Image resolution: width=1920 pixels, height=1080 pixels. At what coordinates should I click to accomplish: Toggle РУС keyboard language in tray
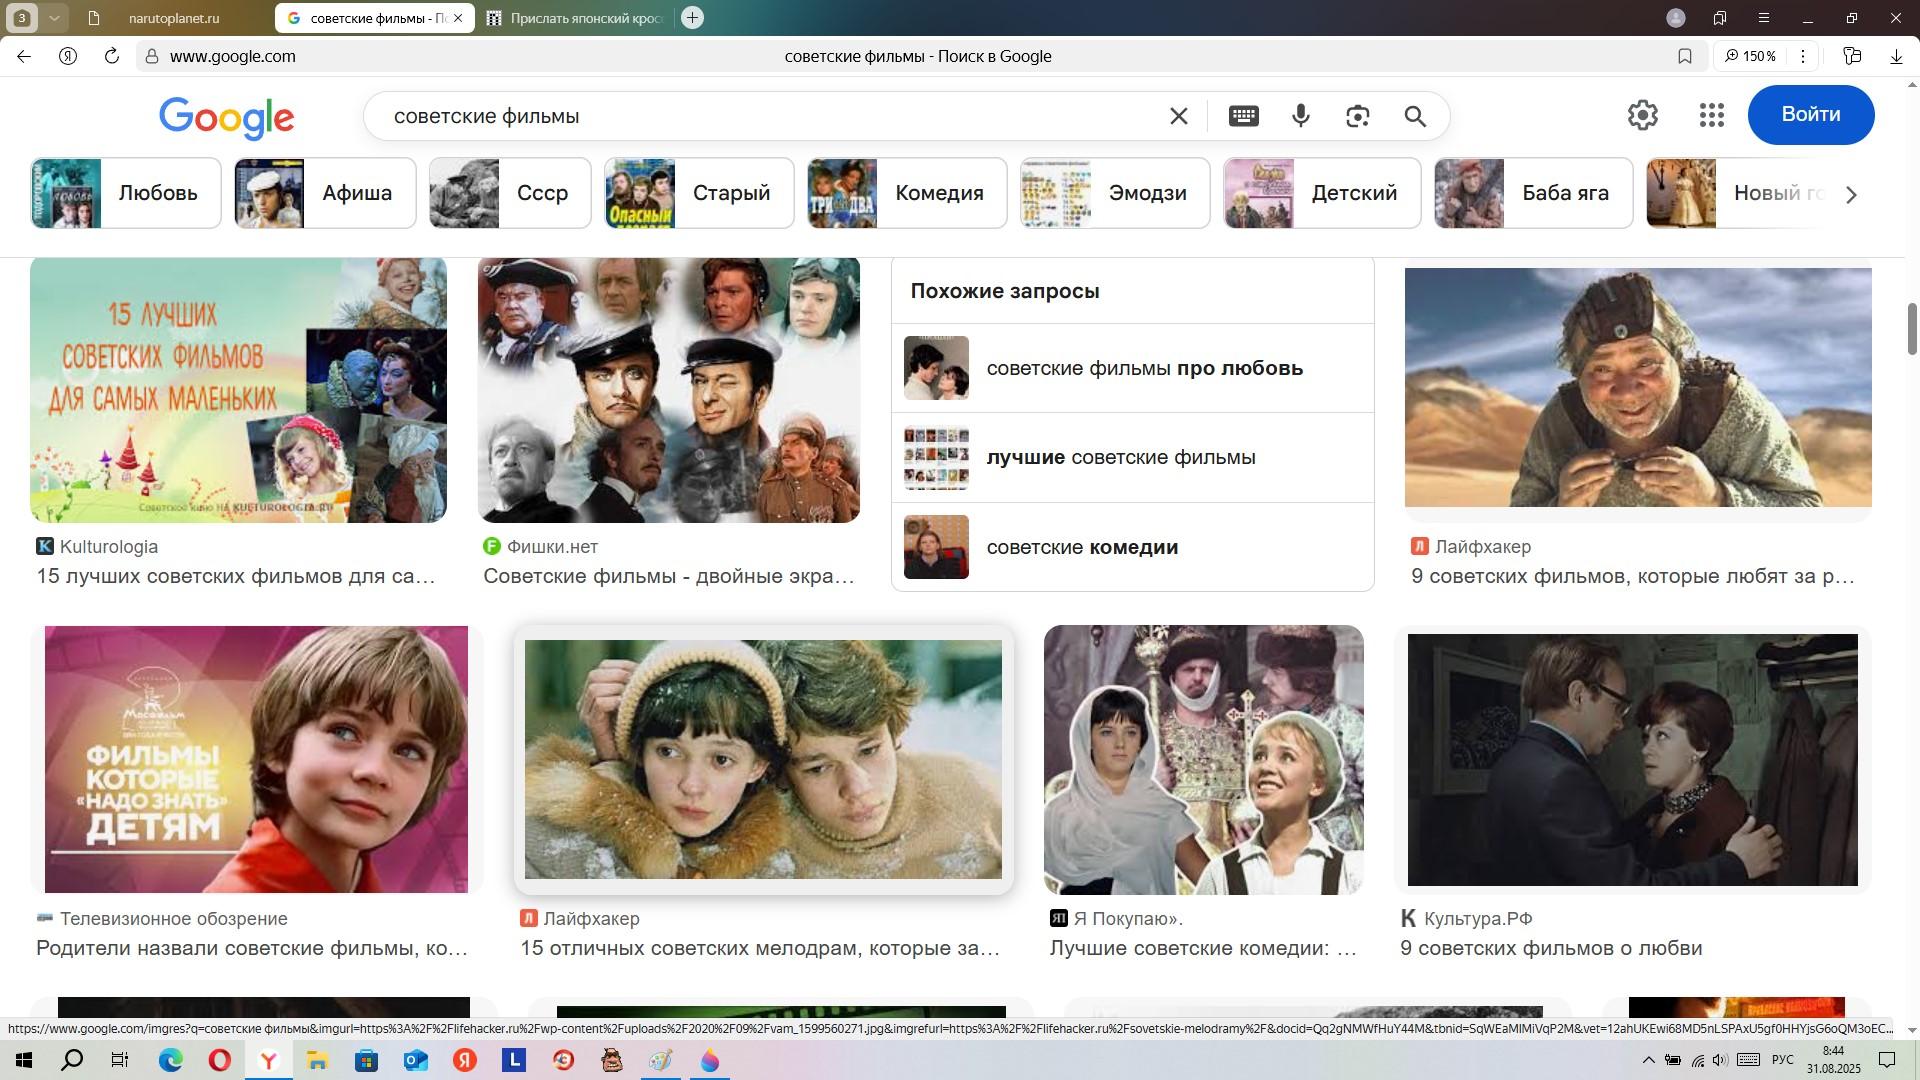point(1782,1060)
